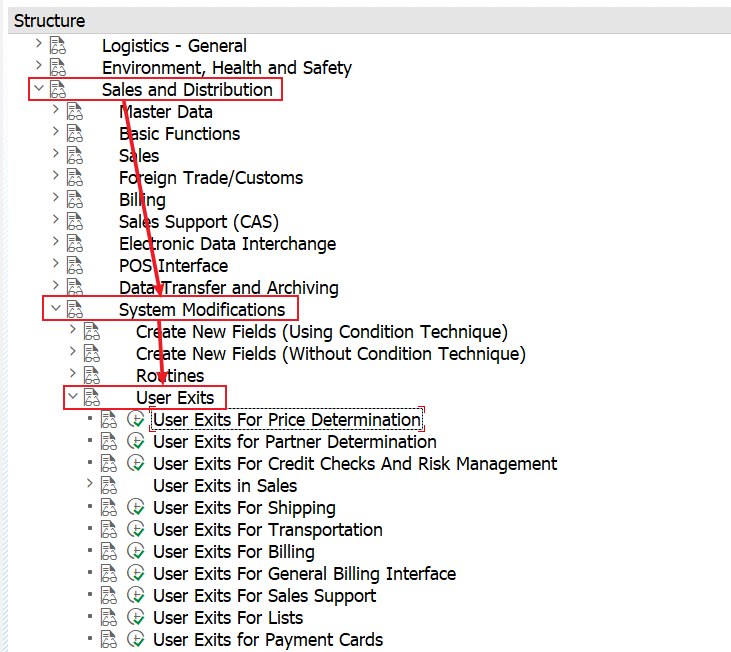Select User Exits For Credit Checks And Risk Management

(x=355, y=464)
